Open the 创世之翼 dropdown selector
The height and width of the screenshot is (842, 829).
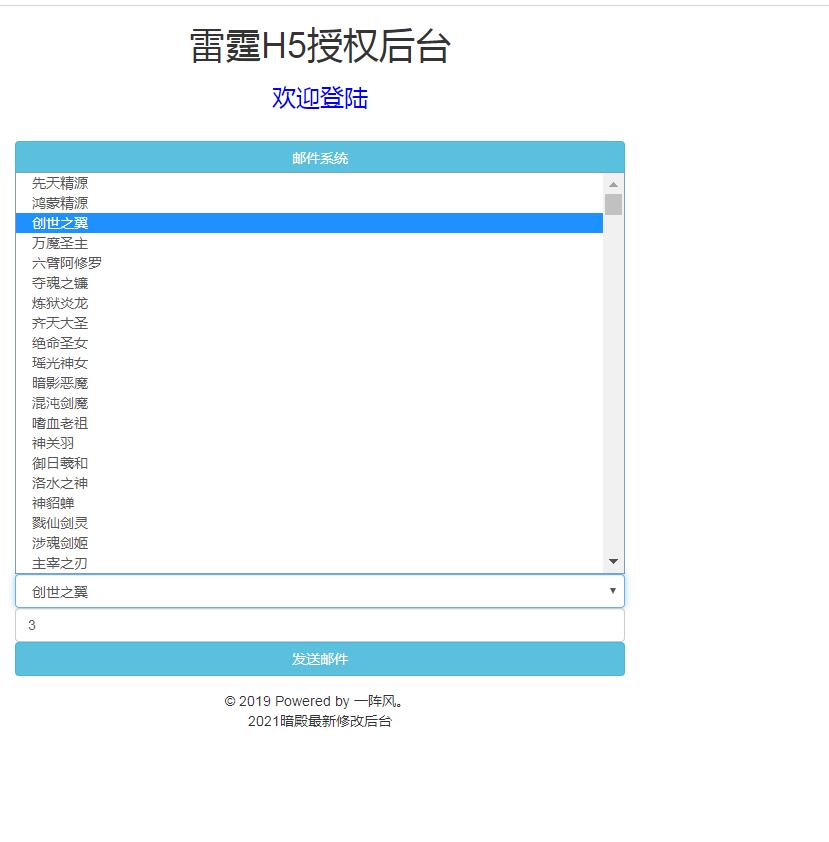point(319,591)
